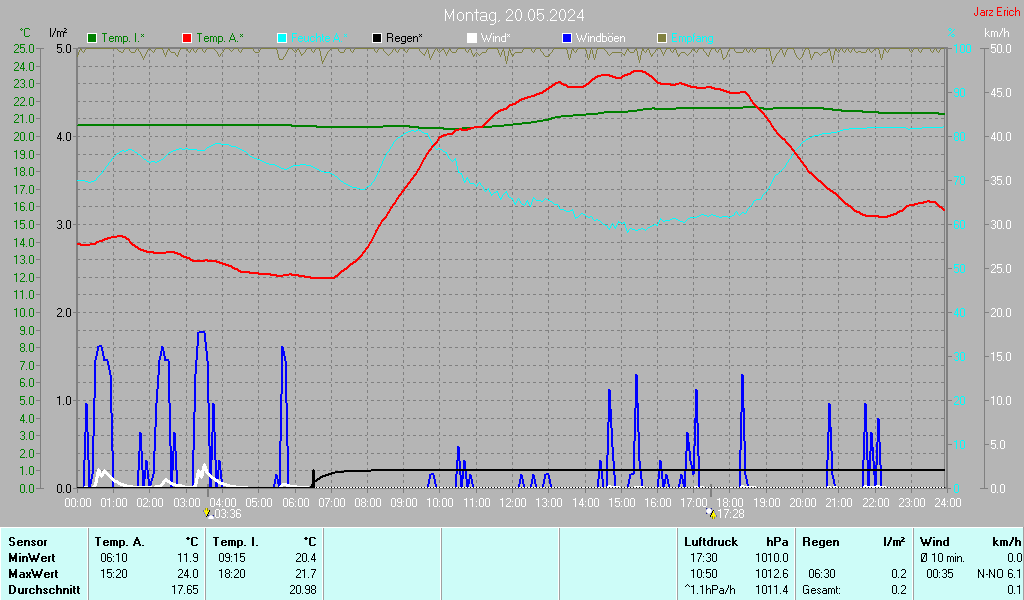The width and height of the screenshot is (1024, 600).
Task: Click the Temp. I. average '20.98'
Action: click(x=303, y=590)
